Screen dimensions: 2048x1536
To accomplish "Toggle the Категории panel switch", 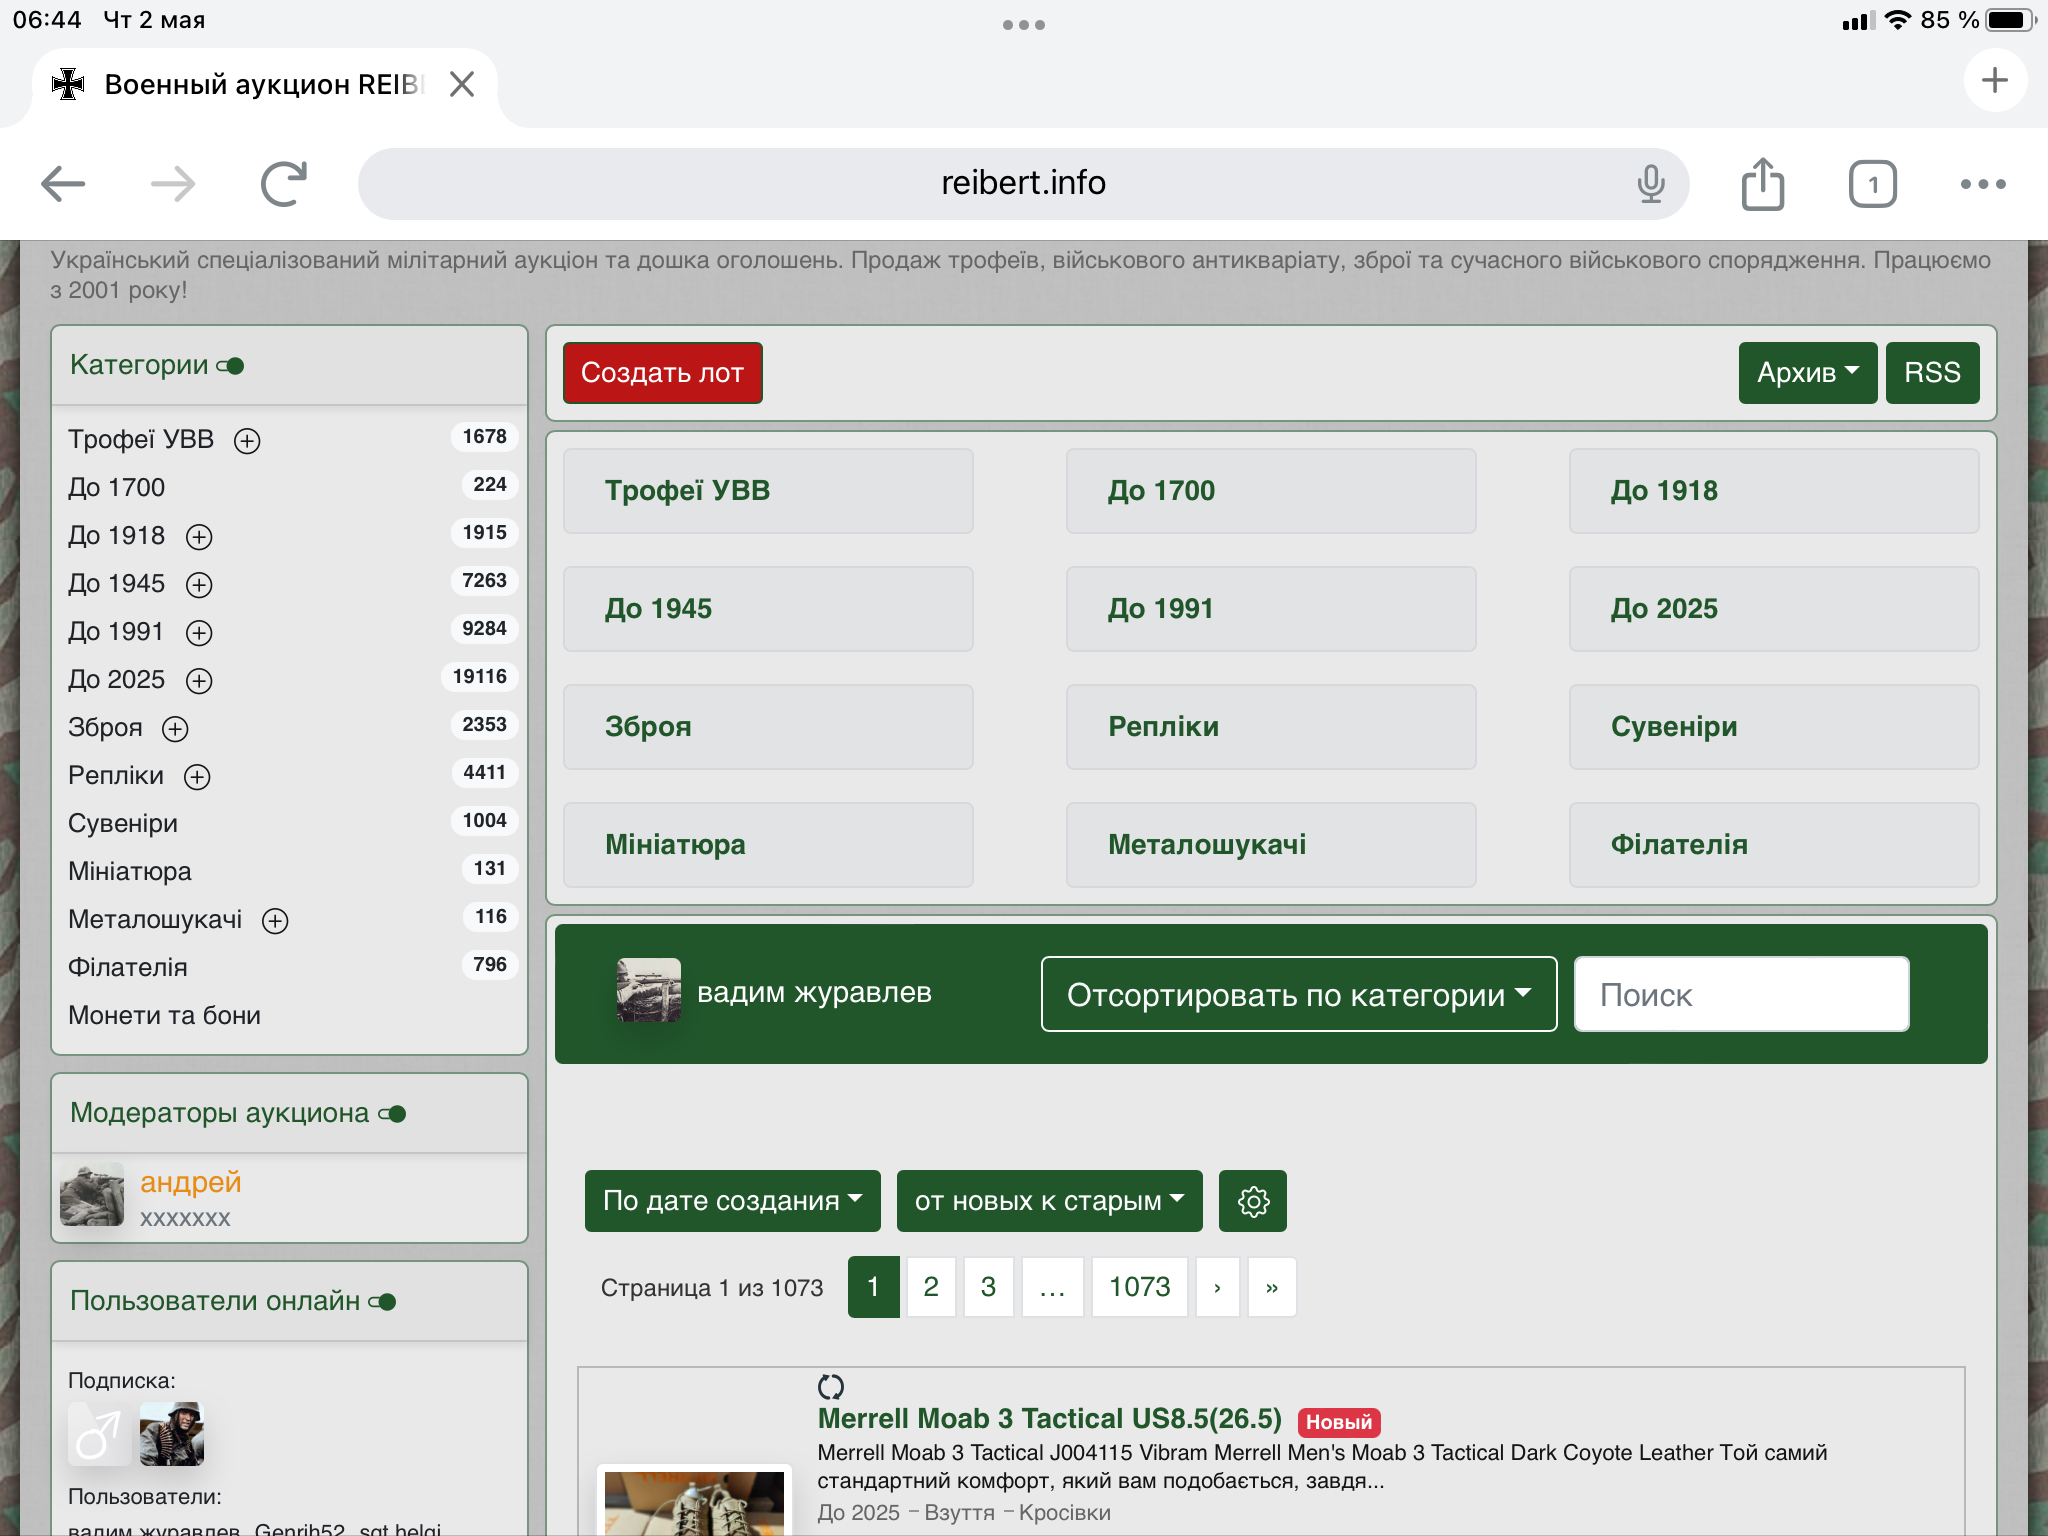I will (231, 366).
